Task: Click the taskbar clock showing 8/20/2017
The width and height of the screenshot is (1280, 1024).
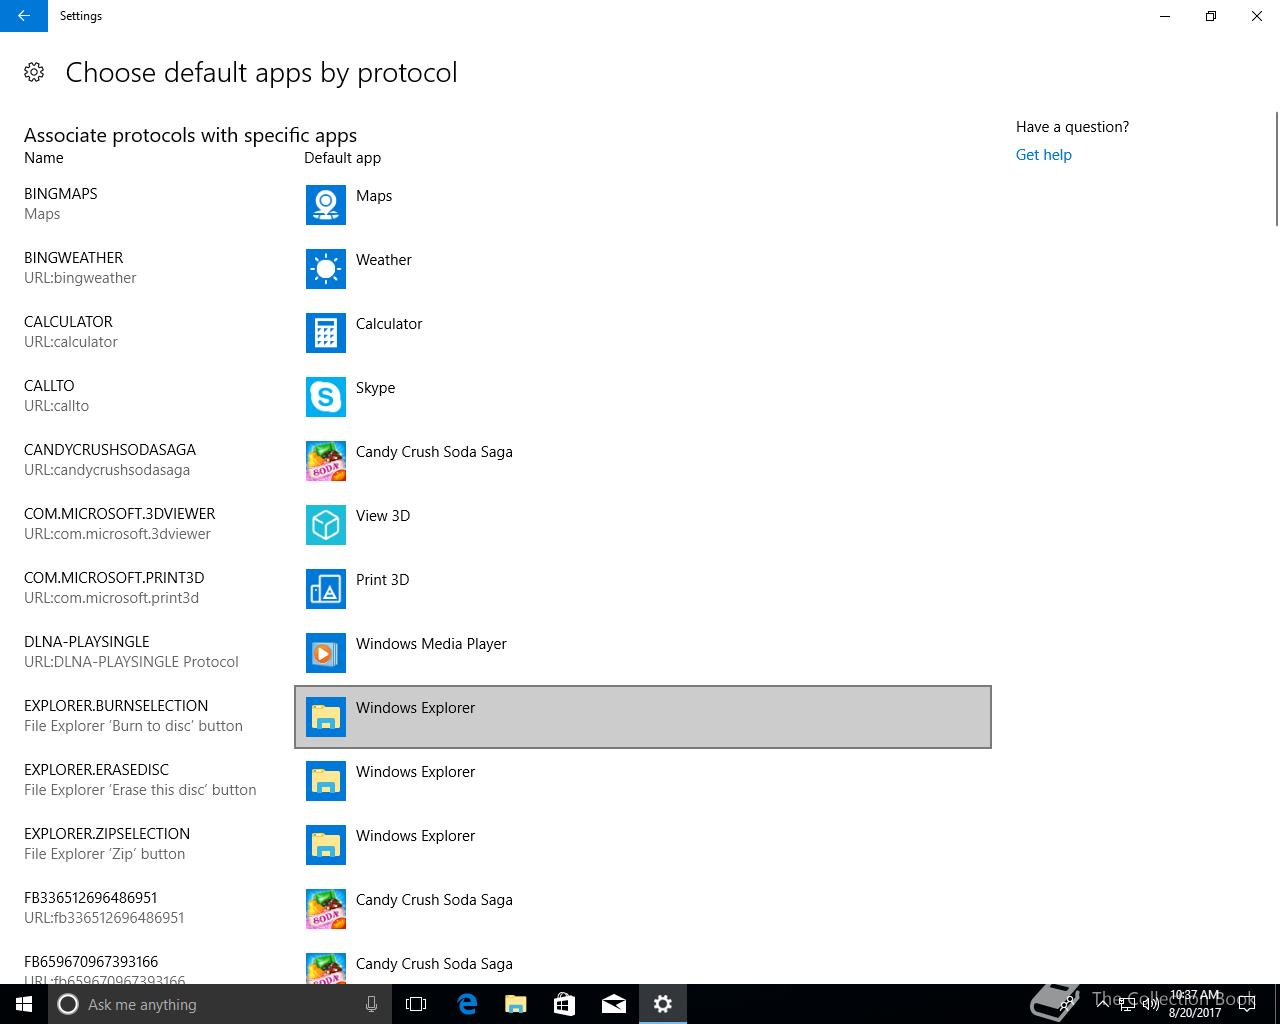Action: [1195, 1004]
